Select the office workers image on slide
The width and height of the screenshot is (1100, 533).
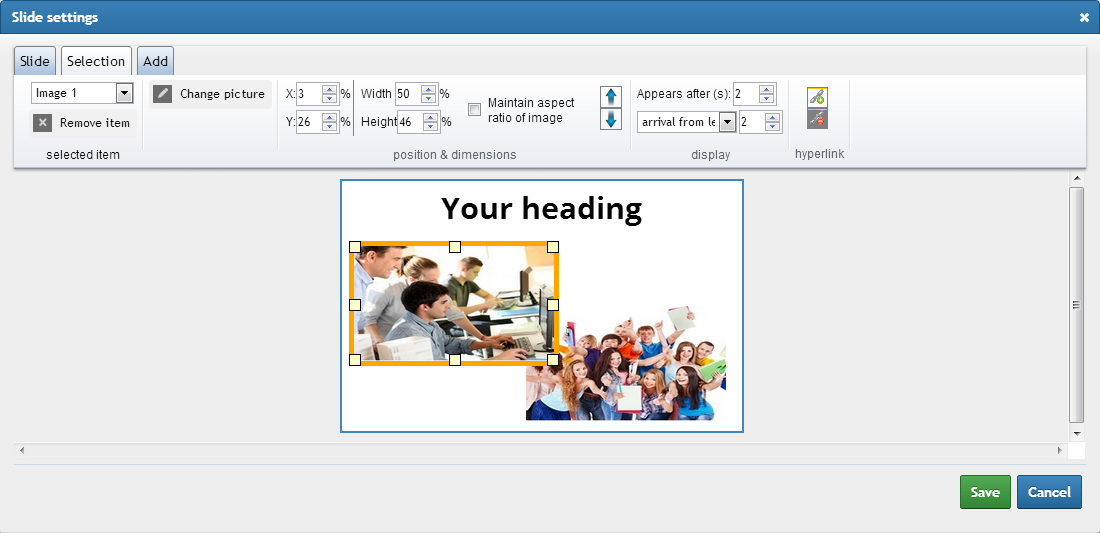(x=454, y=304)
